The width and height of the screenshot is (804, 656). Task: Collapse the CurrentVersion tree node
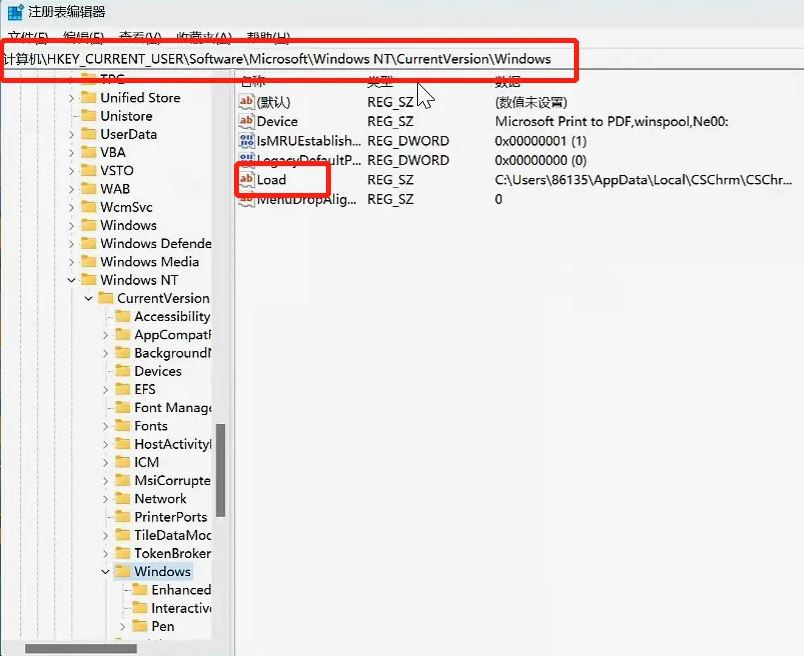(x=89, y=299)
